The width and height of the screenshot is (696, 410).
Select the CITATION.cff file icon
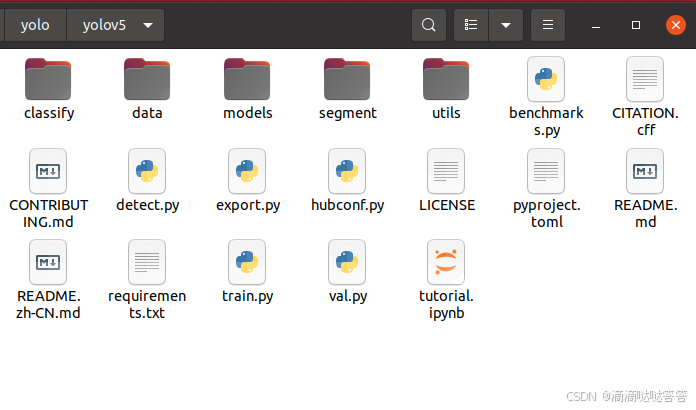[x=645, y=79]
